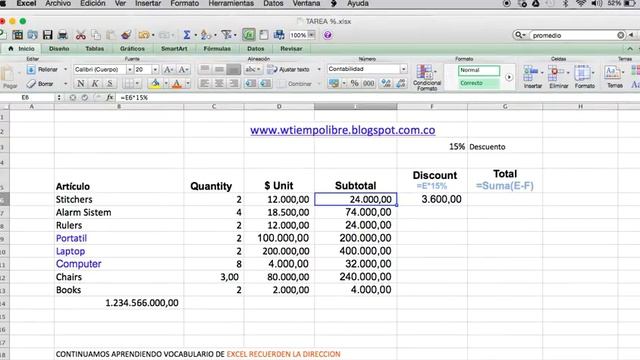Switch to the Revisar tab
The height and width of the screenshot is (360, 640).
coord(291,49)
